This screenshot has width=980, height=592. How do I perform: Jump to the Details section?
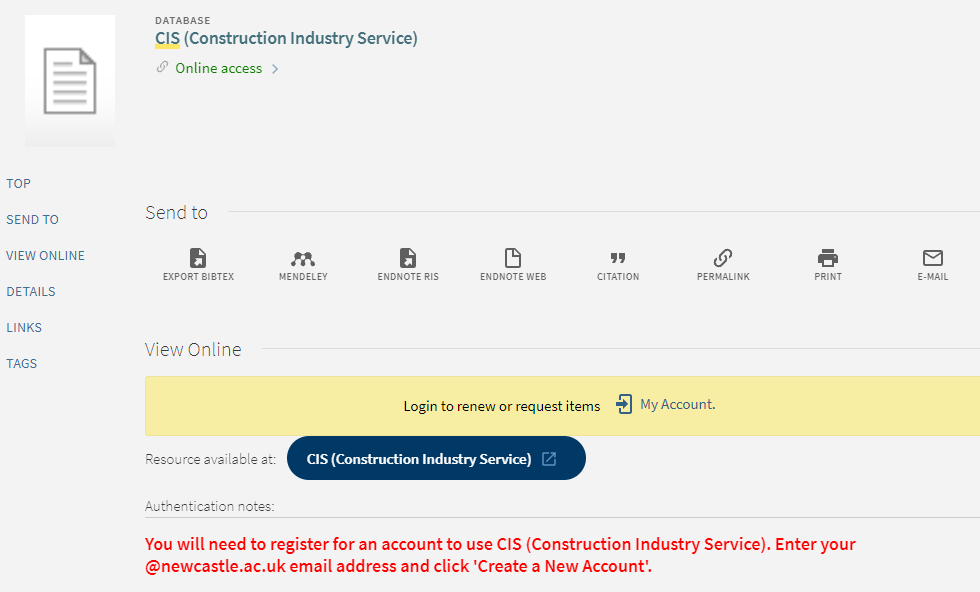pos(31,292)
